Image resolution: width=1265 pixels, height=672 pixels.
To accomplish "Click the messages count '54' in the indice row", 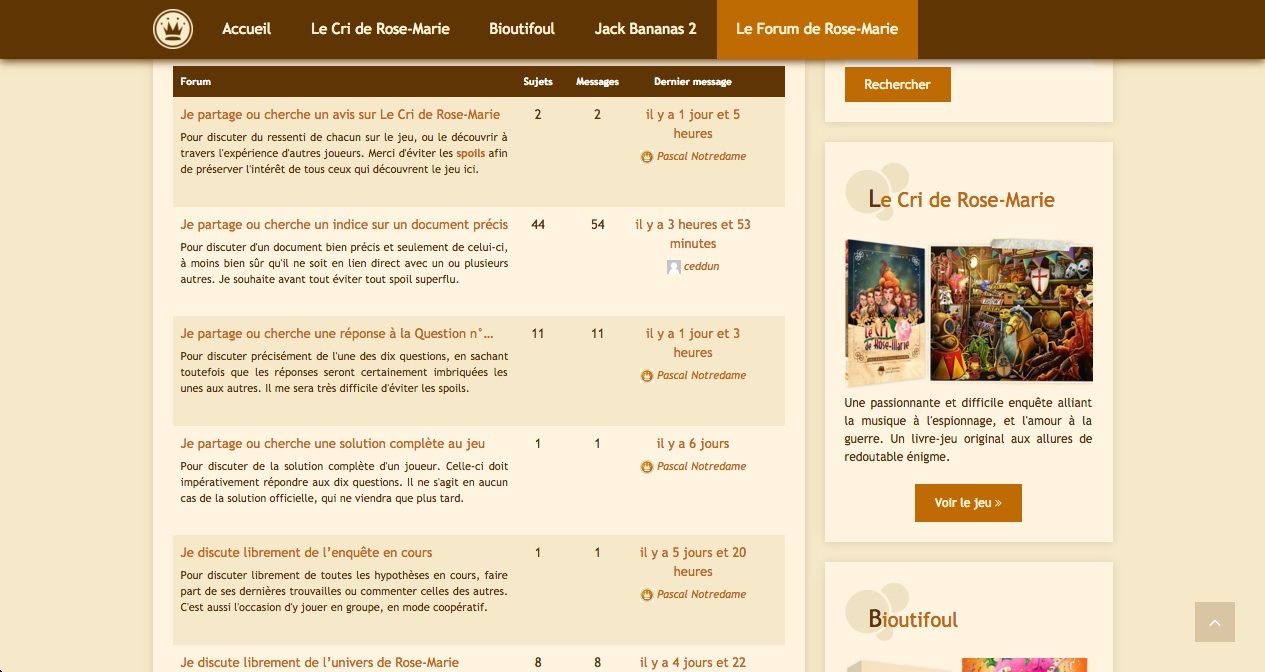I will 598,225.
